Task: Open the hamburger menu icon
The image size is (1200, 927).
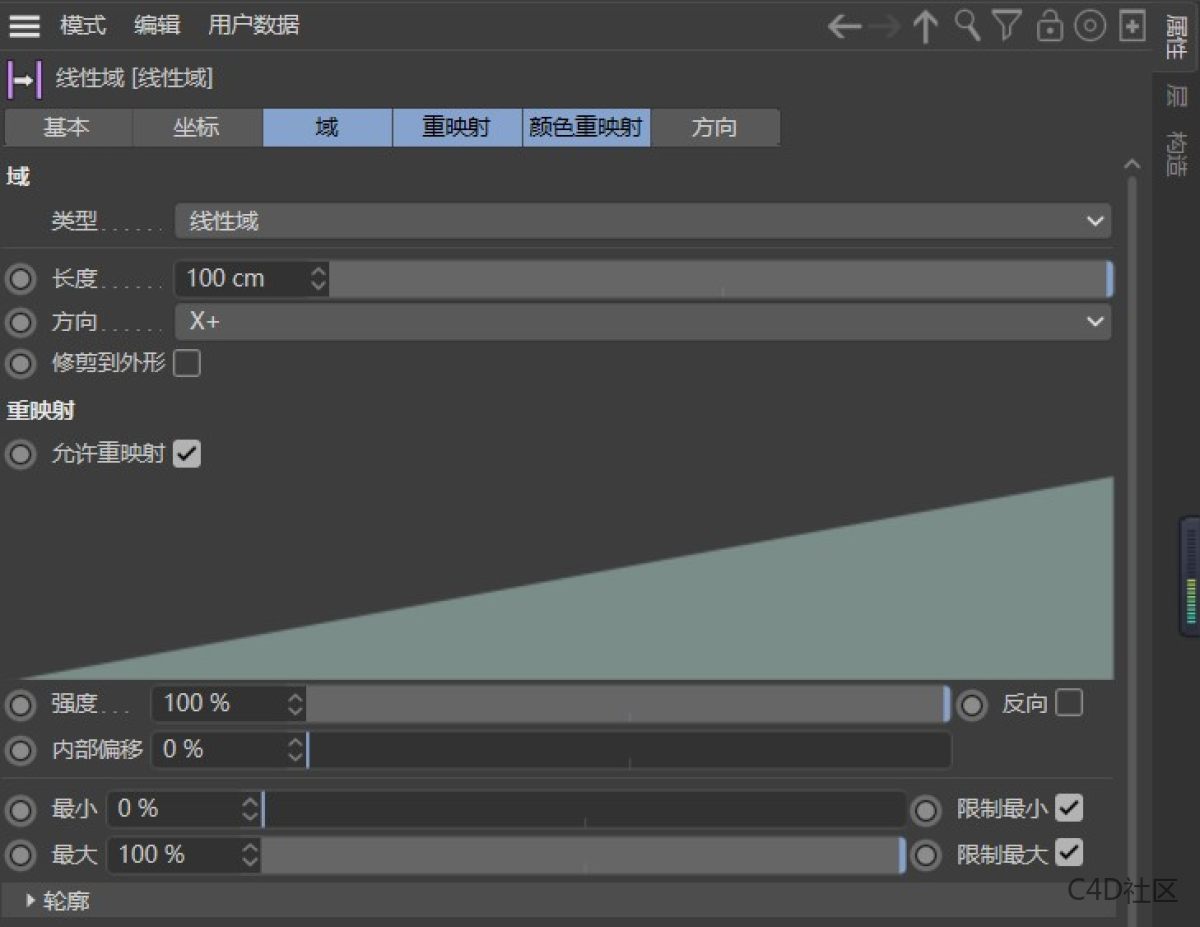Action: 24,26
